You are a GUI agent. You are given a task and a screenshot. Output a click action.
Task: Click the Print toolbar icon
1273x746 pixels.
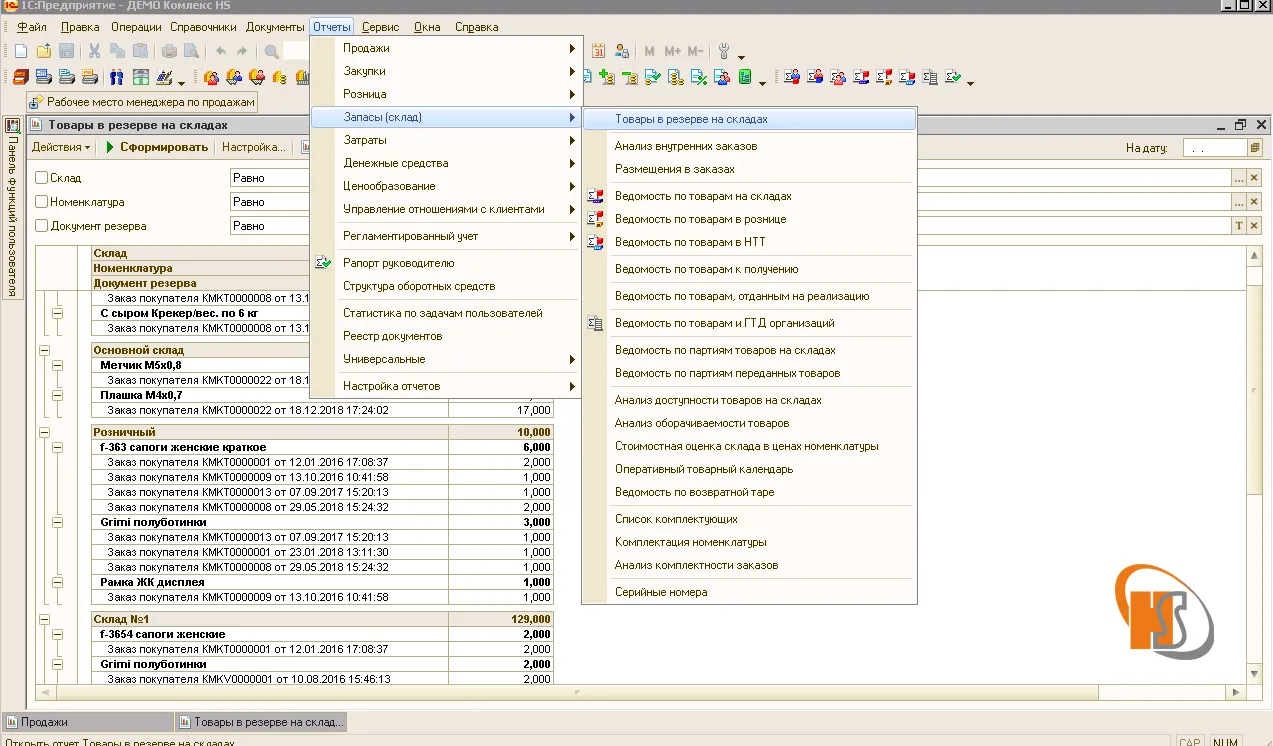coord(169,51)
